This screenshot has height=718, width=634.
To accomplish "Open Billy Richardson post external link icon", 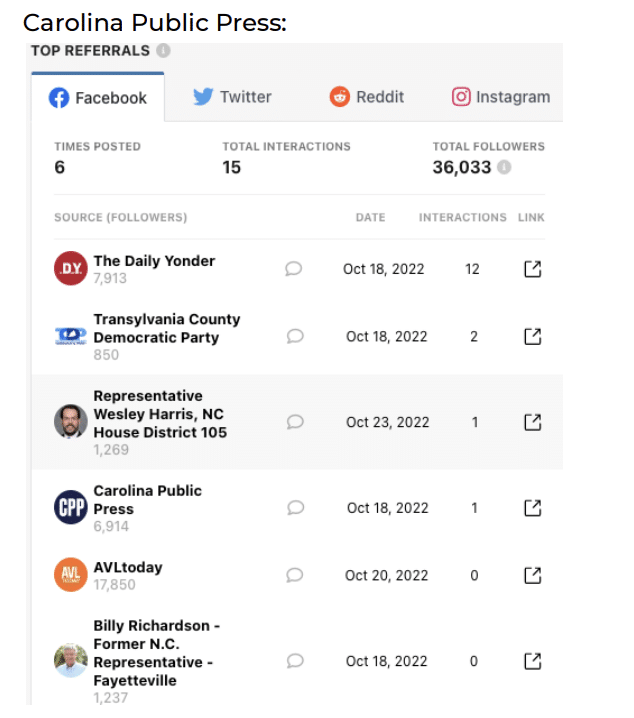I will click(x=533, y=661).
